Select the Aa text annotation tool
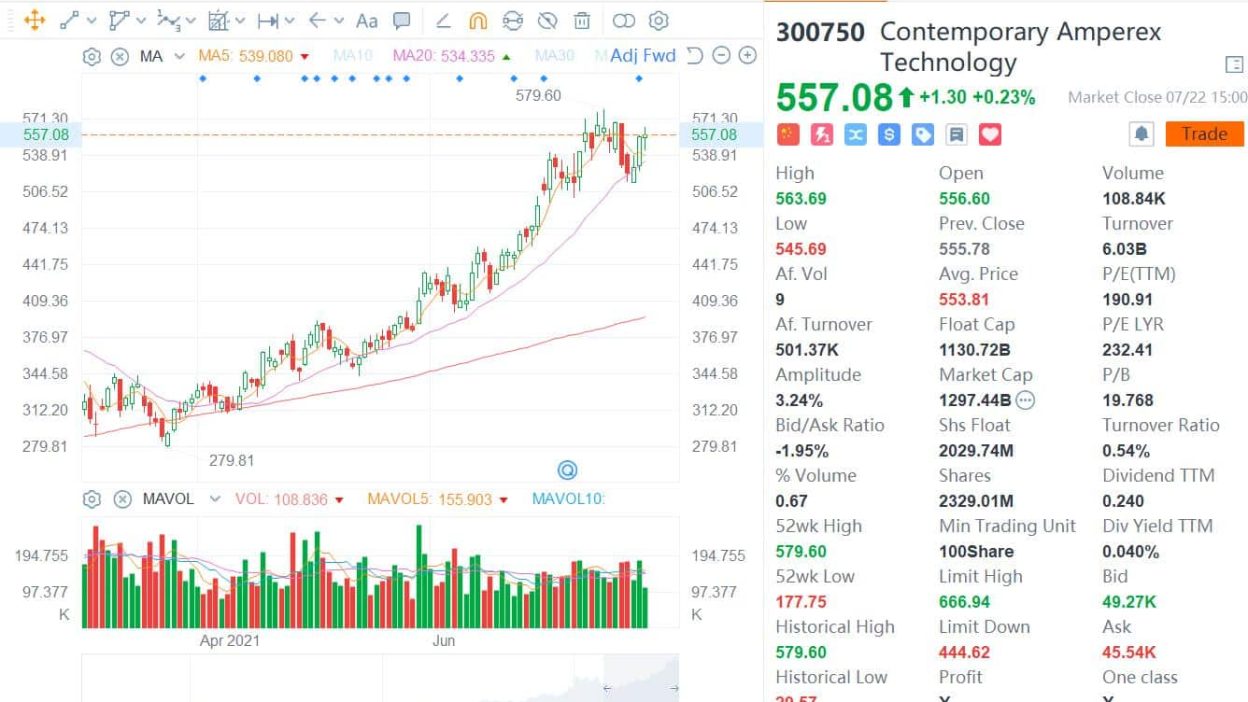Image resolution: width=1248 pixels, height=702 pixels. click(x=367, y=20)
